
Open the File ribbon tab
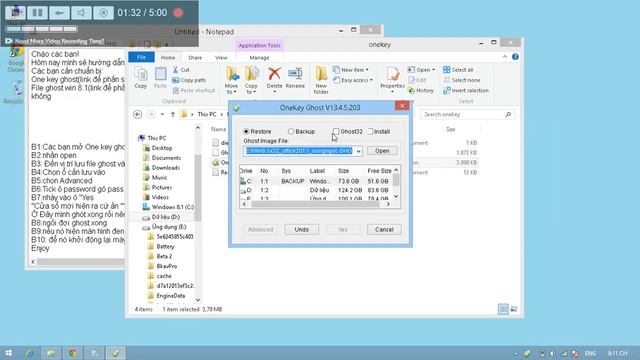141,58
